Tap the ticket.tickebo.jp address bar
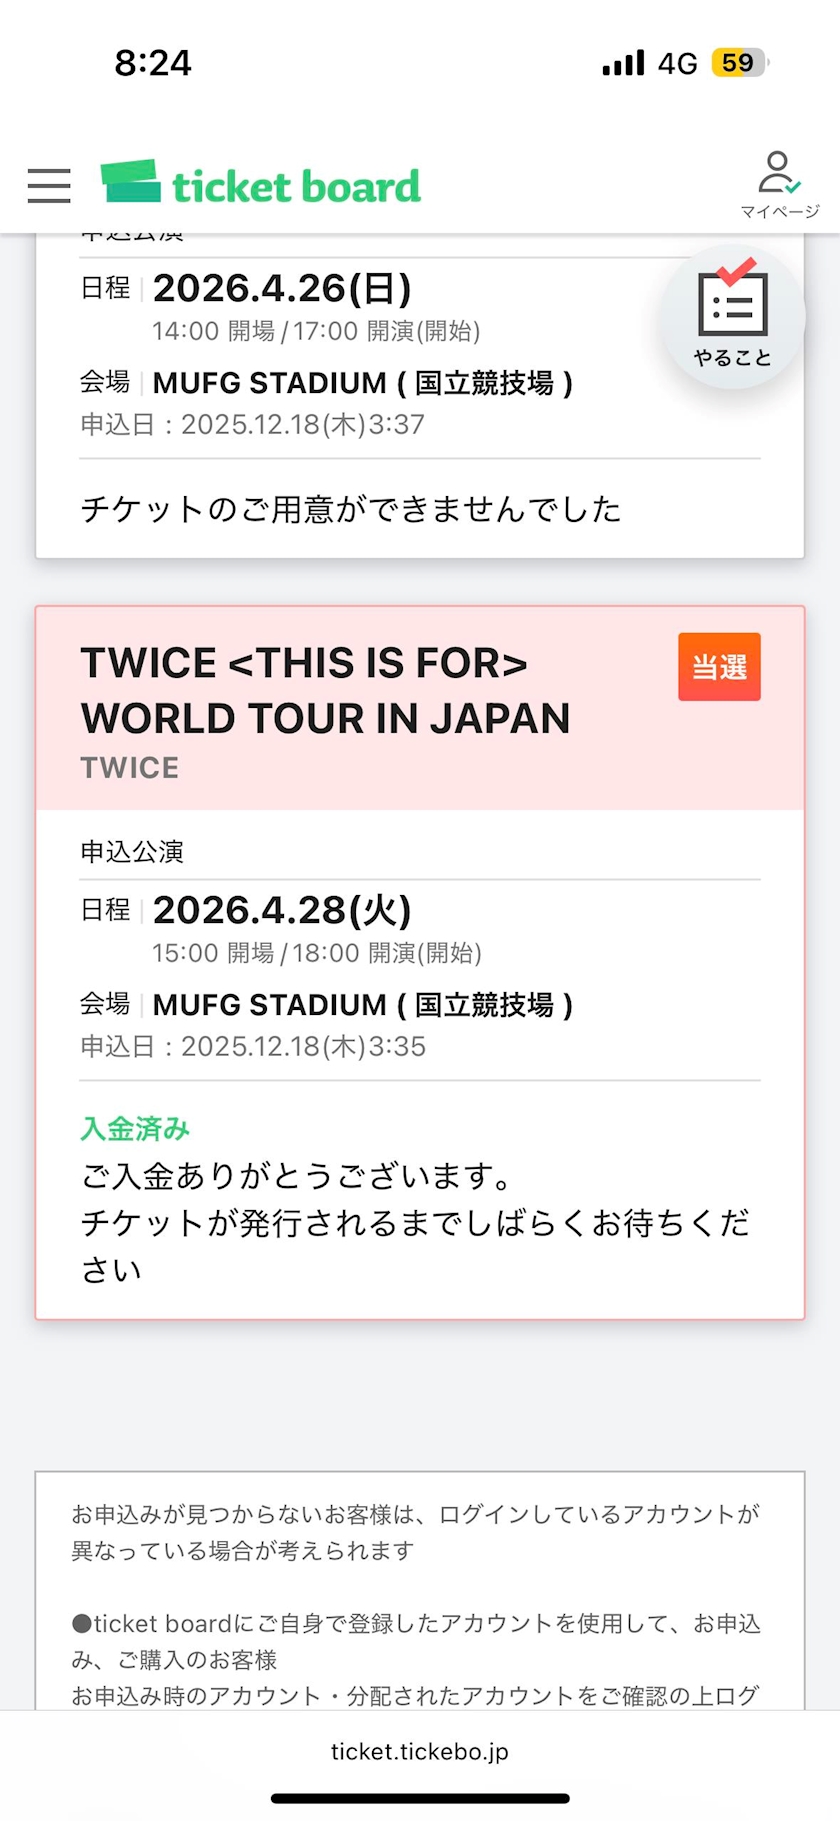The height and width of the screenshot is (1821, 840). click(x=420, y=1751)
